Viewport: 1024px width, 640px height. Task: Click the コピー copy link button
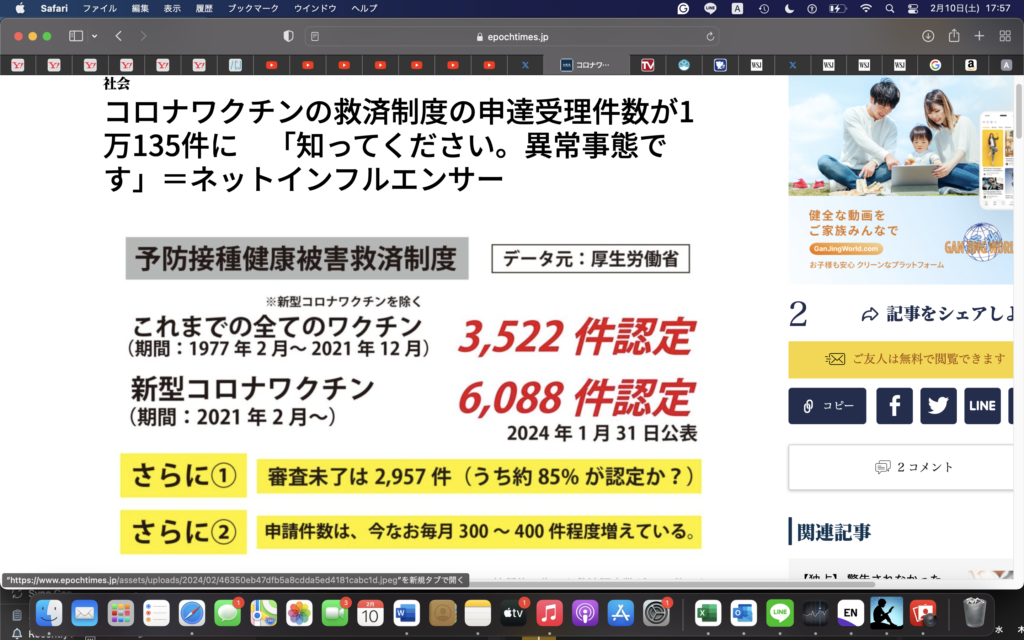pos(827,405)
